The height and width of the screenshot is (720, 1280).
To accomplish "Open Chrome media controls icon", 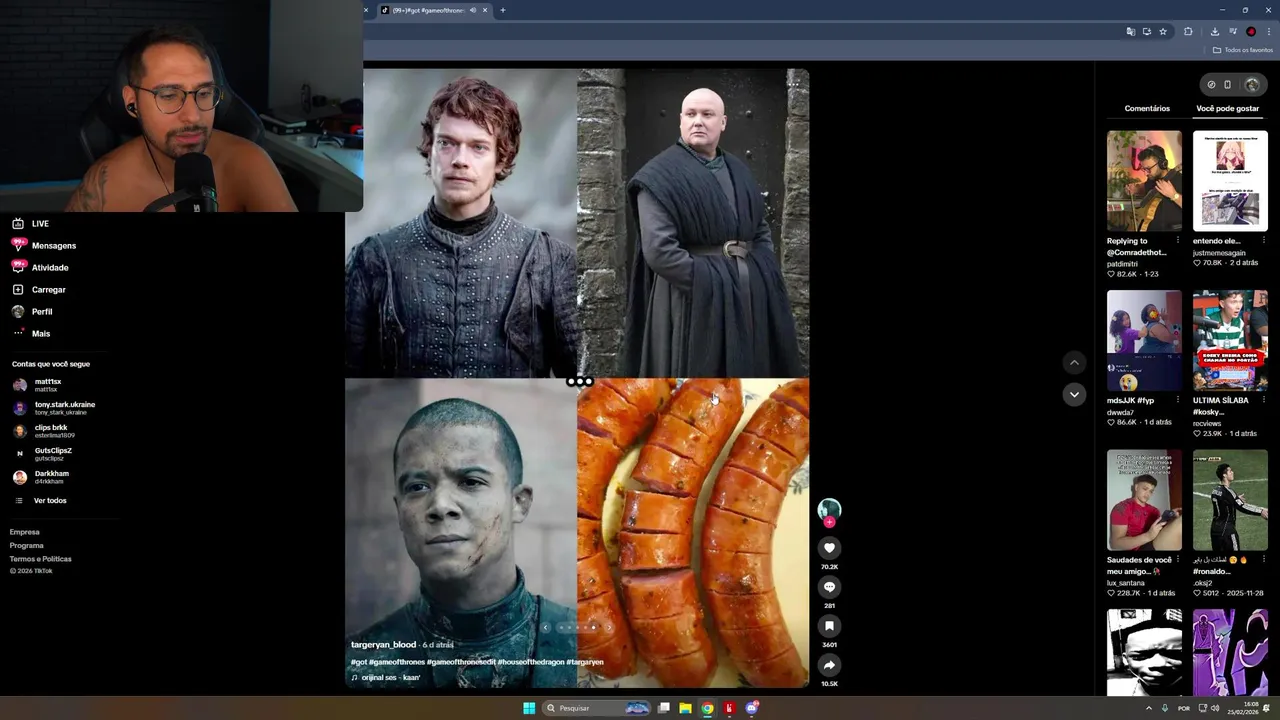I will click(1233, 31).
